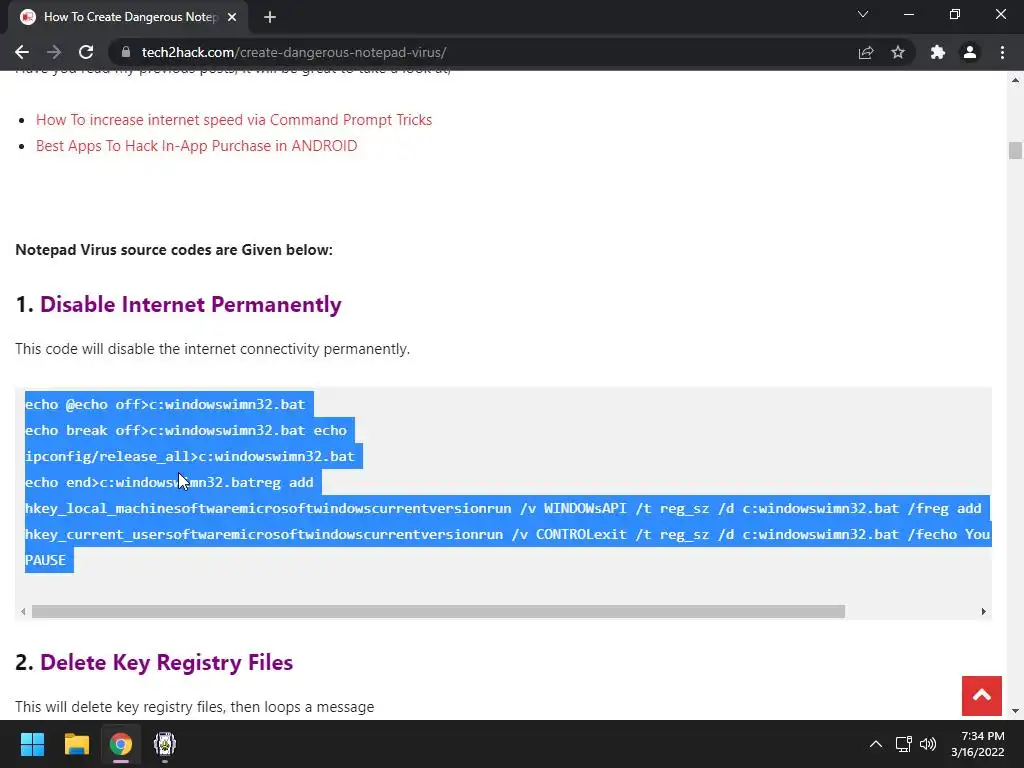1024x768 pixels.
Task: Show hidden system tray icons
Action: (x=876, y=744)
